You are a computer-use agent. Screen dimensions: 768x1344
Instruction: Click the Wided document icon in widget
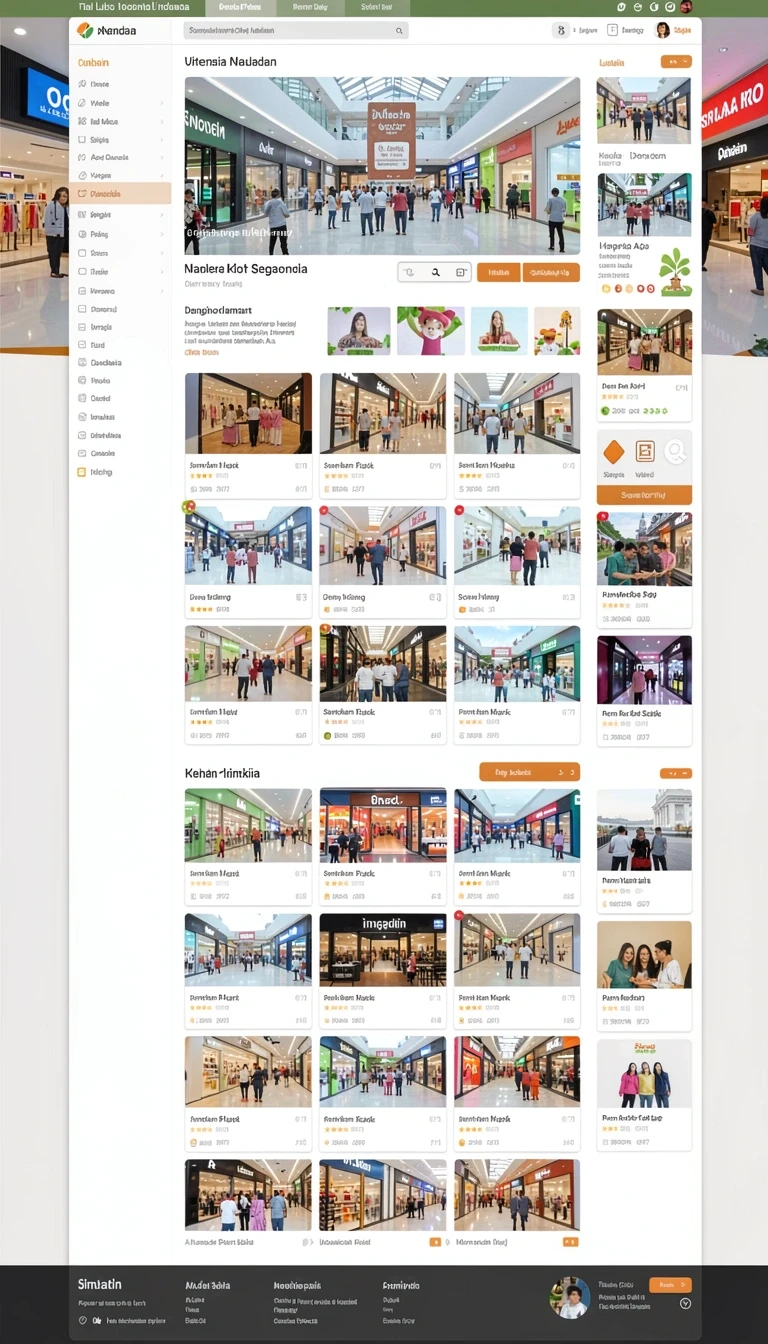[645, 452]
